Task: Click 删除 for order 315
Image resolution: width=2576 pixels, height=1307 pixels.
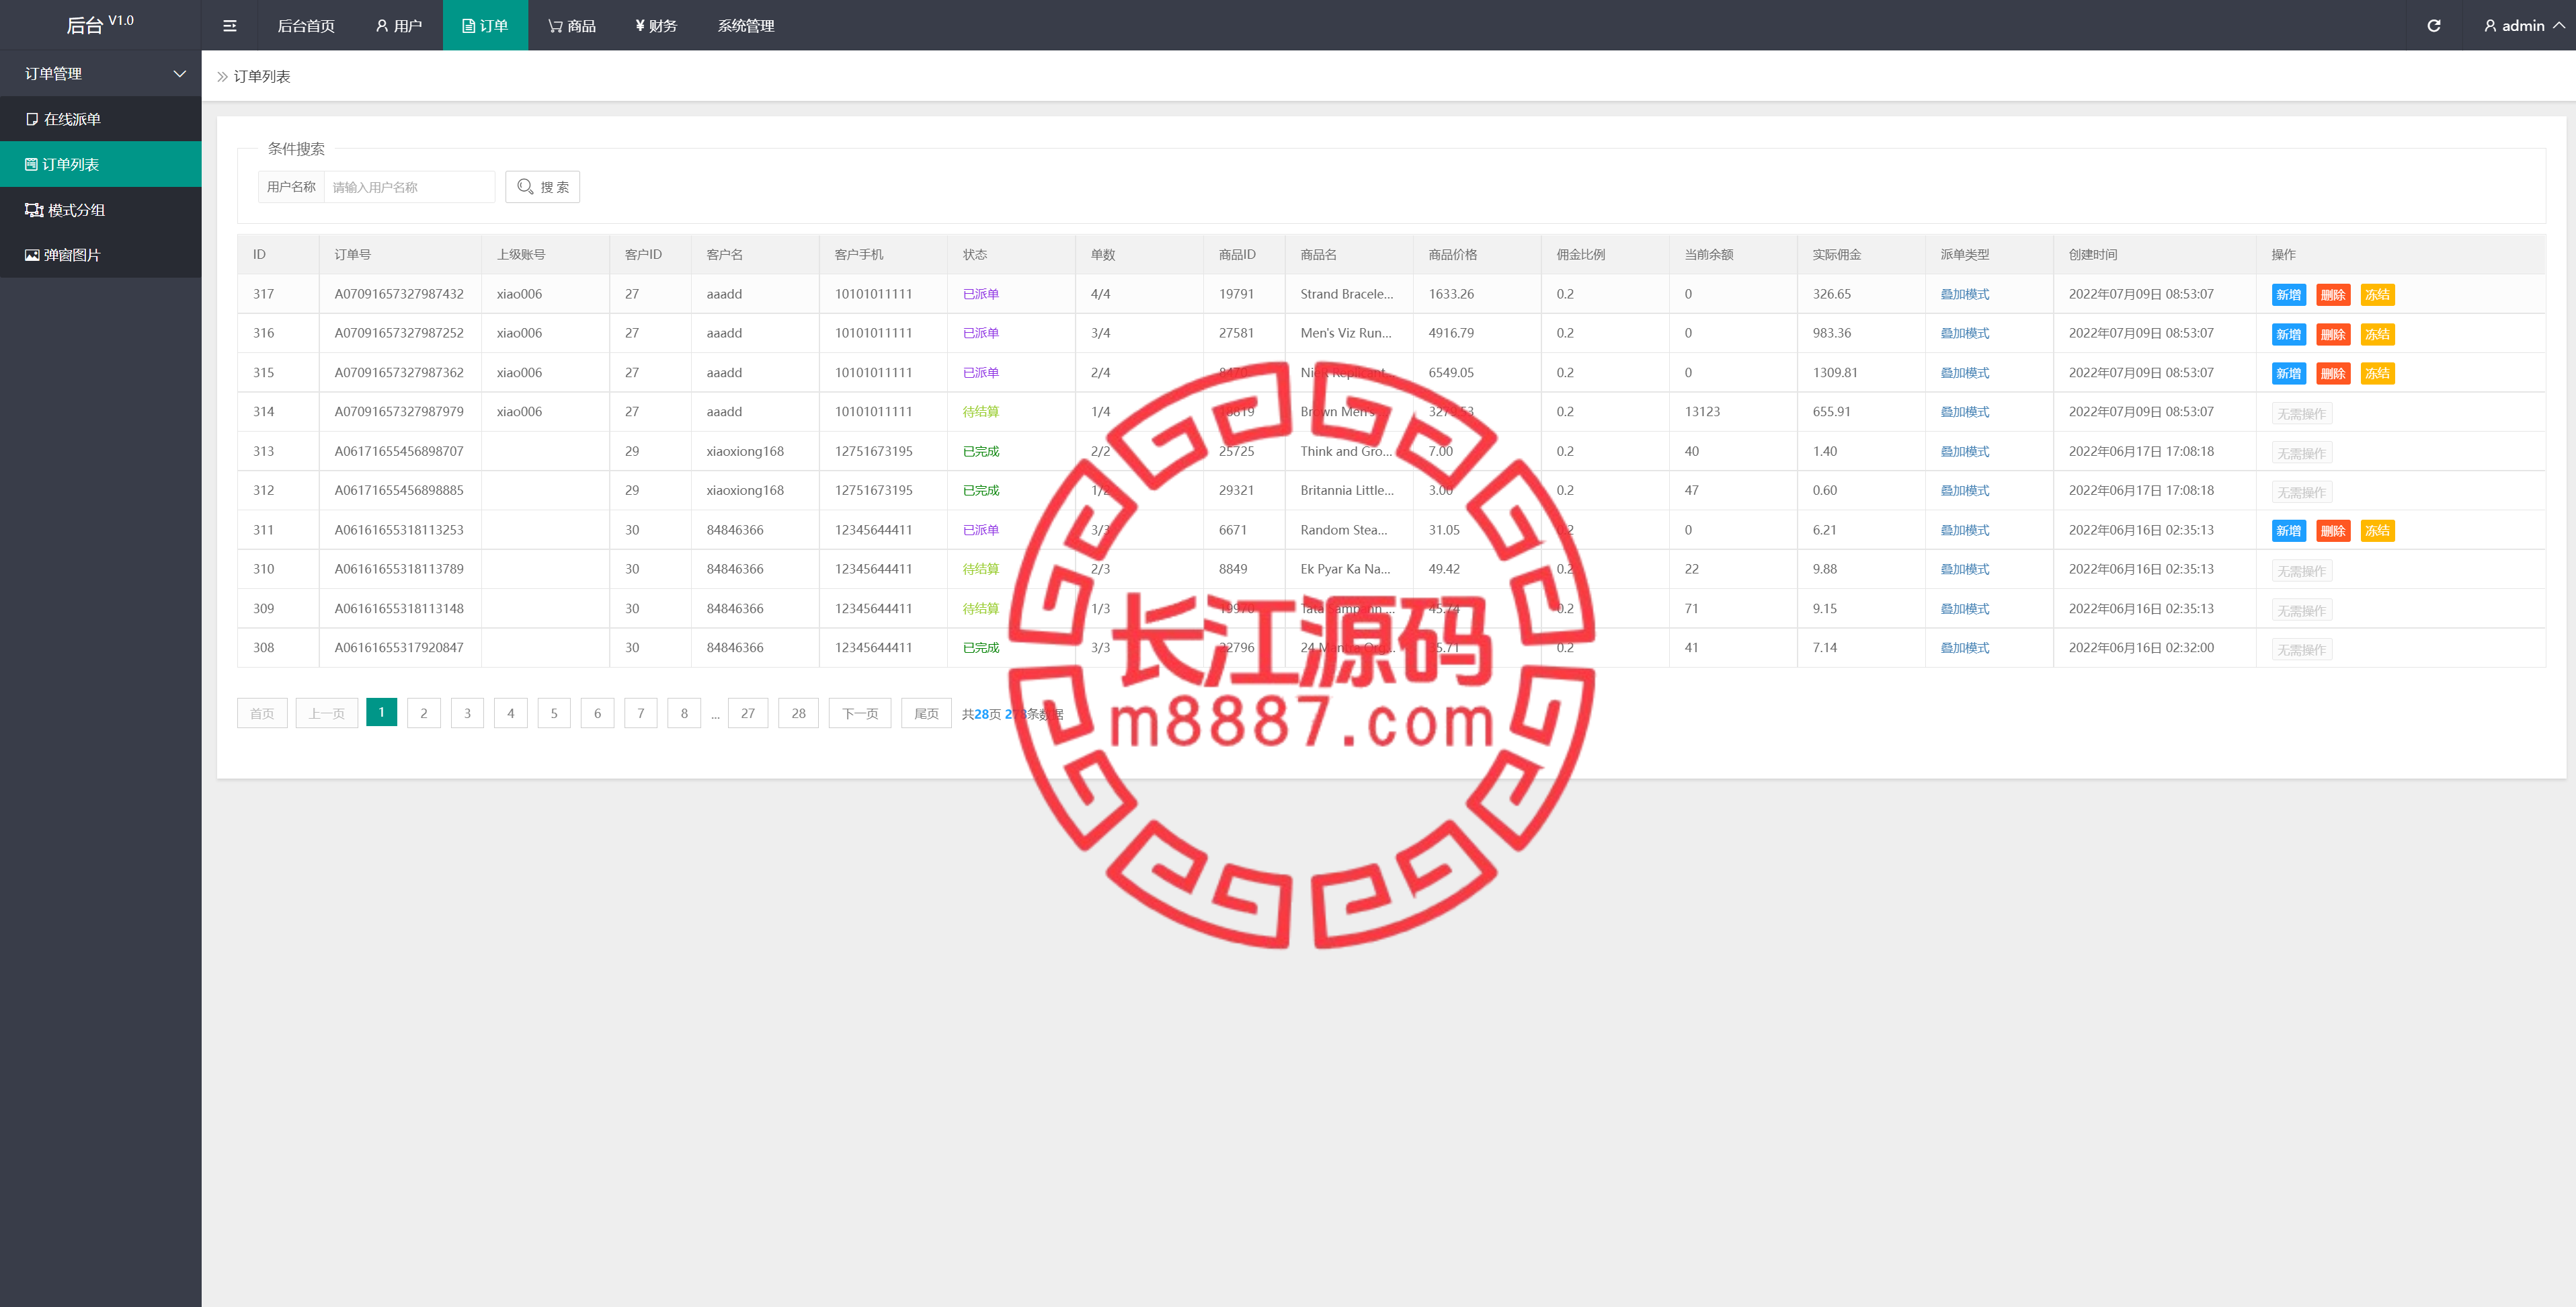Action: click(x=2332, y=374)
